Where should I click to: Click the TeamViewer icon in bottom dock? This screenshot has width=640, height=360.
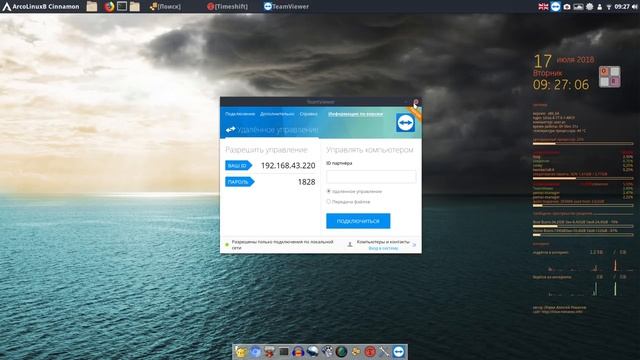click(x=399, y=351)
